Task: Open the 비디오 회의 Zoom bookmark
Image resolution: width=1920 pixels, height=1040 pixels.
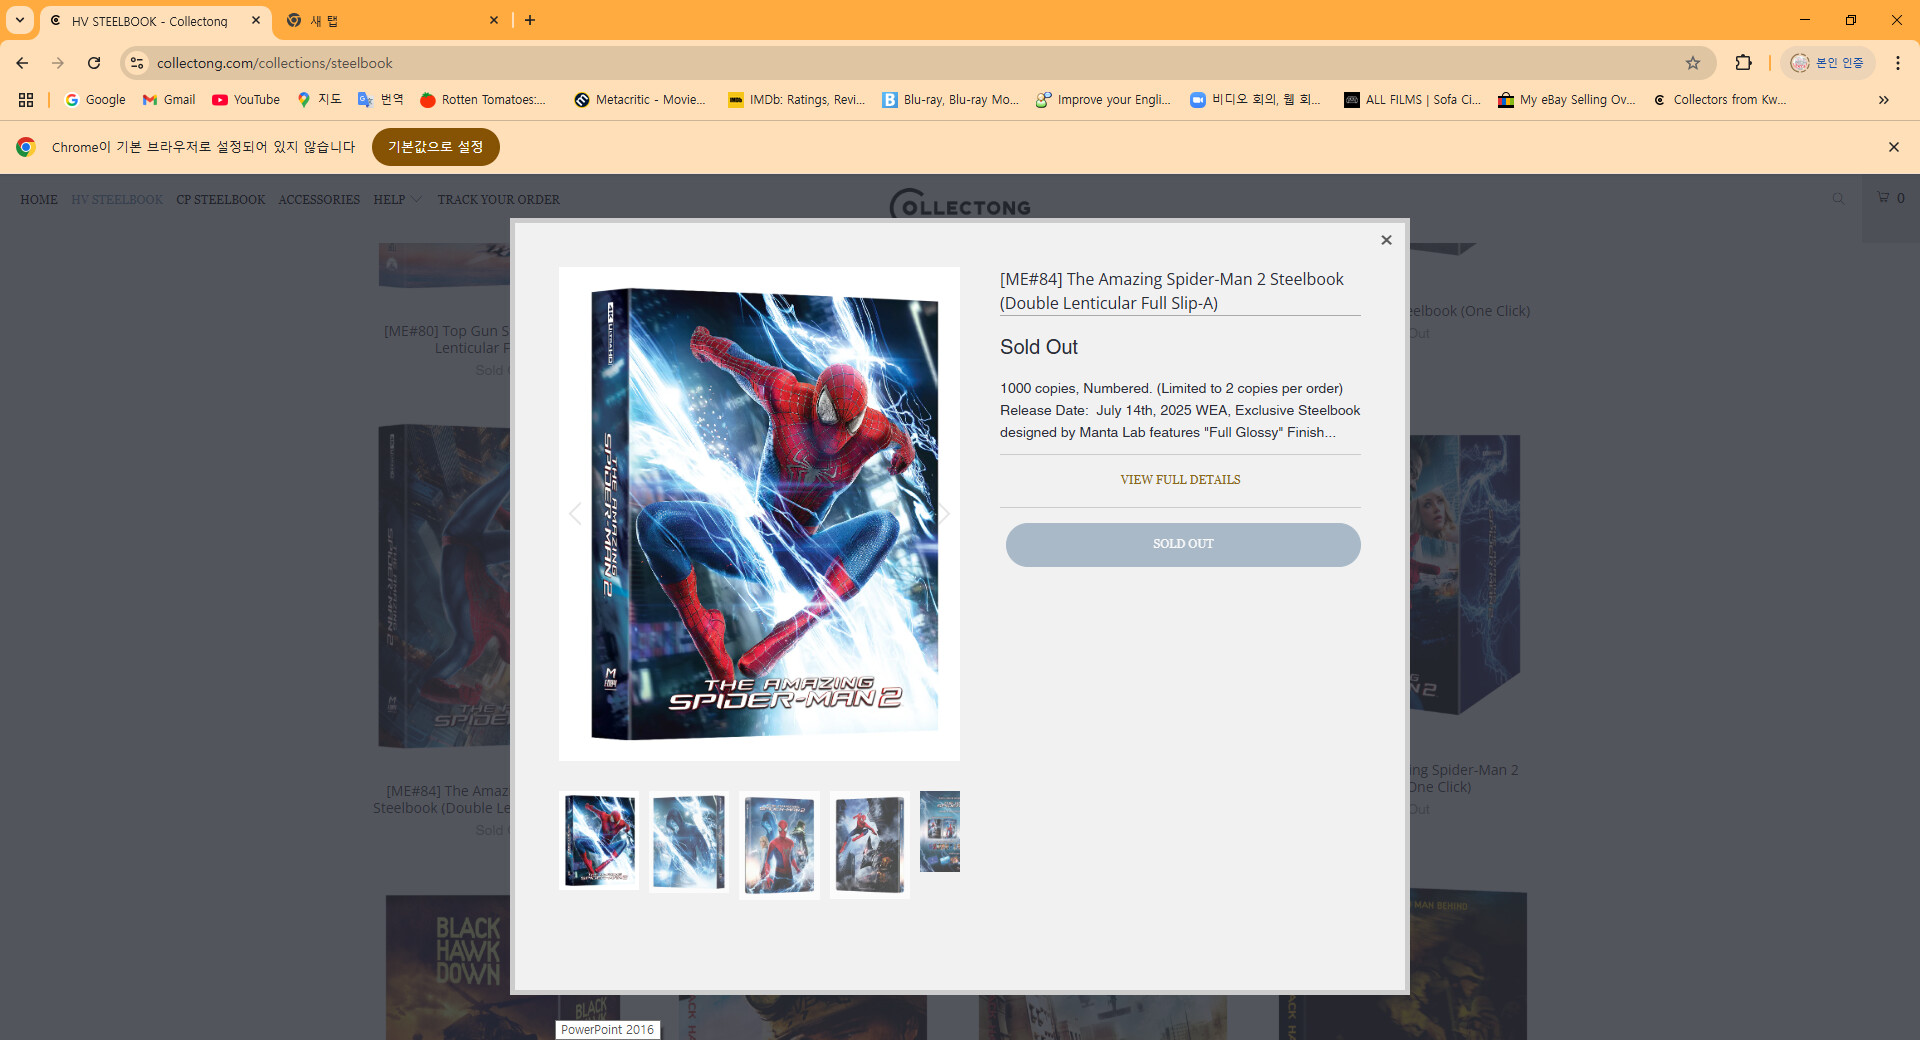Action: pyautogui.click(x=1255, y=100)
